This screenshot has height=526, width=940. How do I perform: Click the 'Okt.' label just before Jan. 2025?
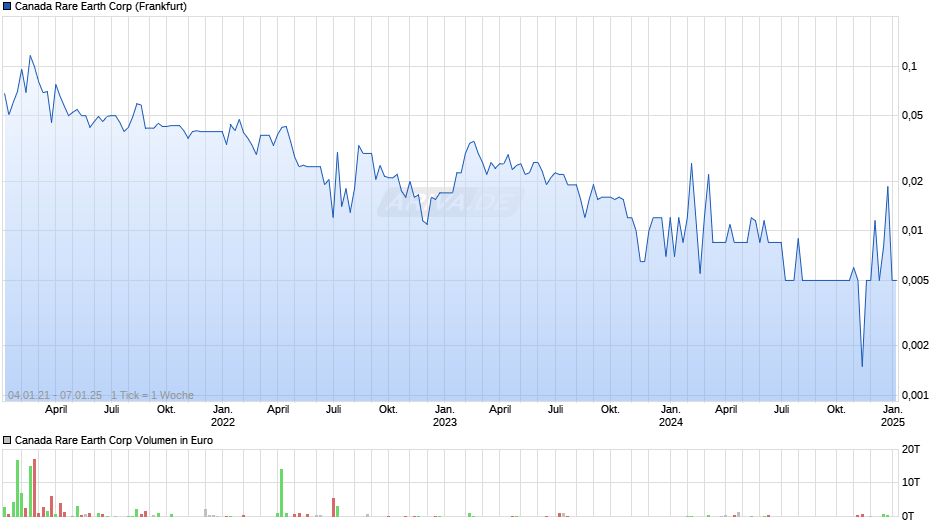[836, 410]
